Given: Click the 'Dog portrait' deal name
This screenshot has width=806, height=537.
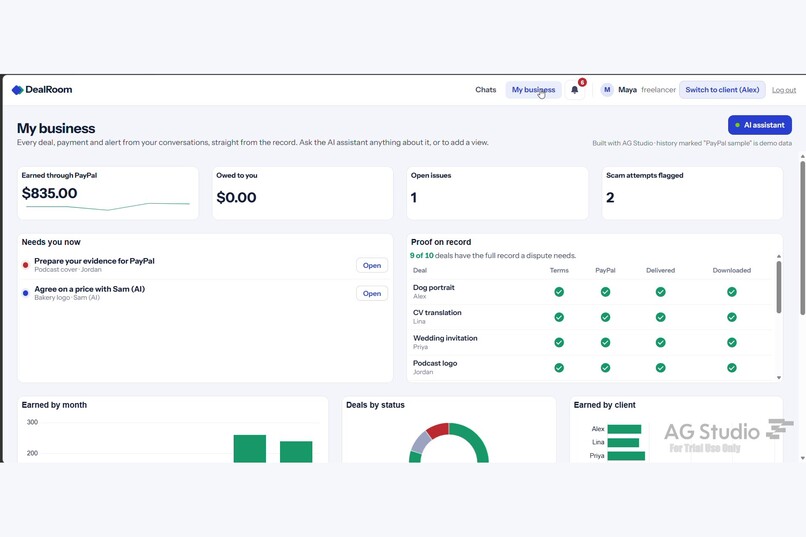Looking at the screenshot, I should [x=434, y=287].
